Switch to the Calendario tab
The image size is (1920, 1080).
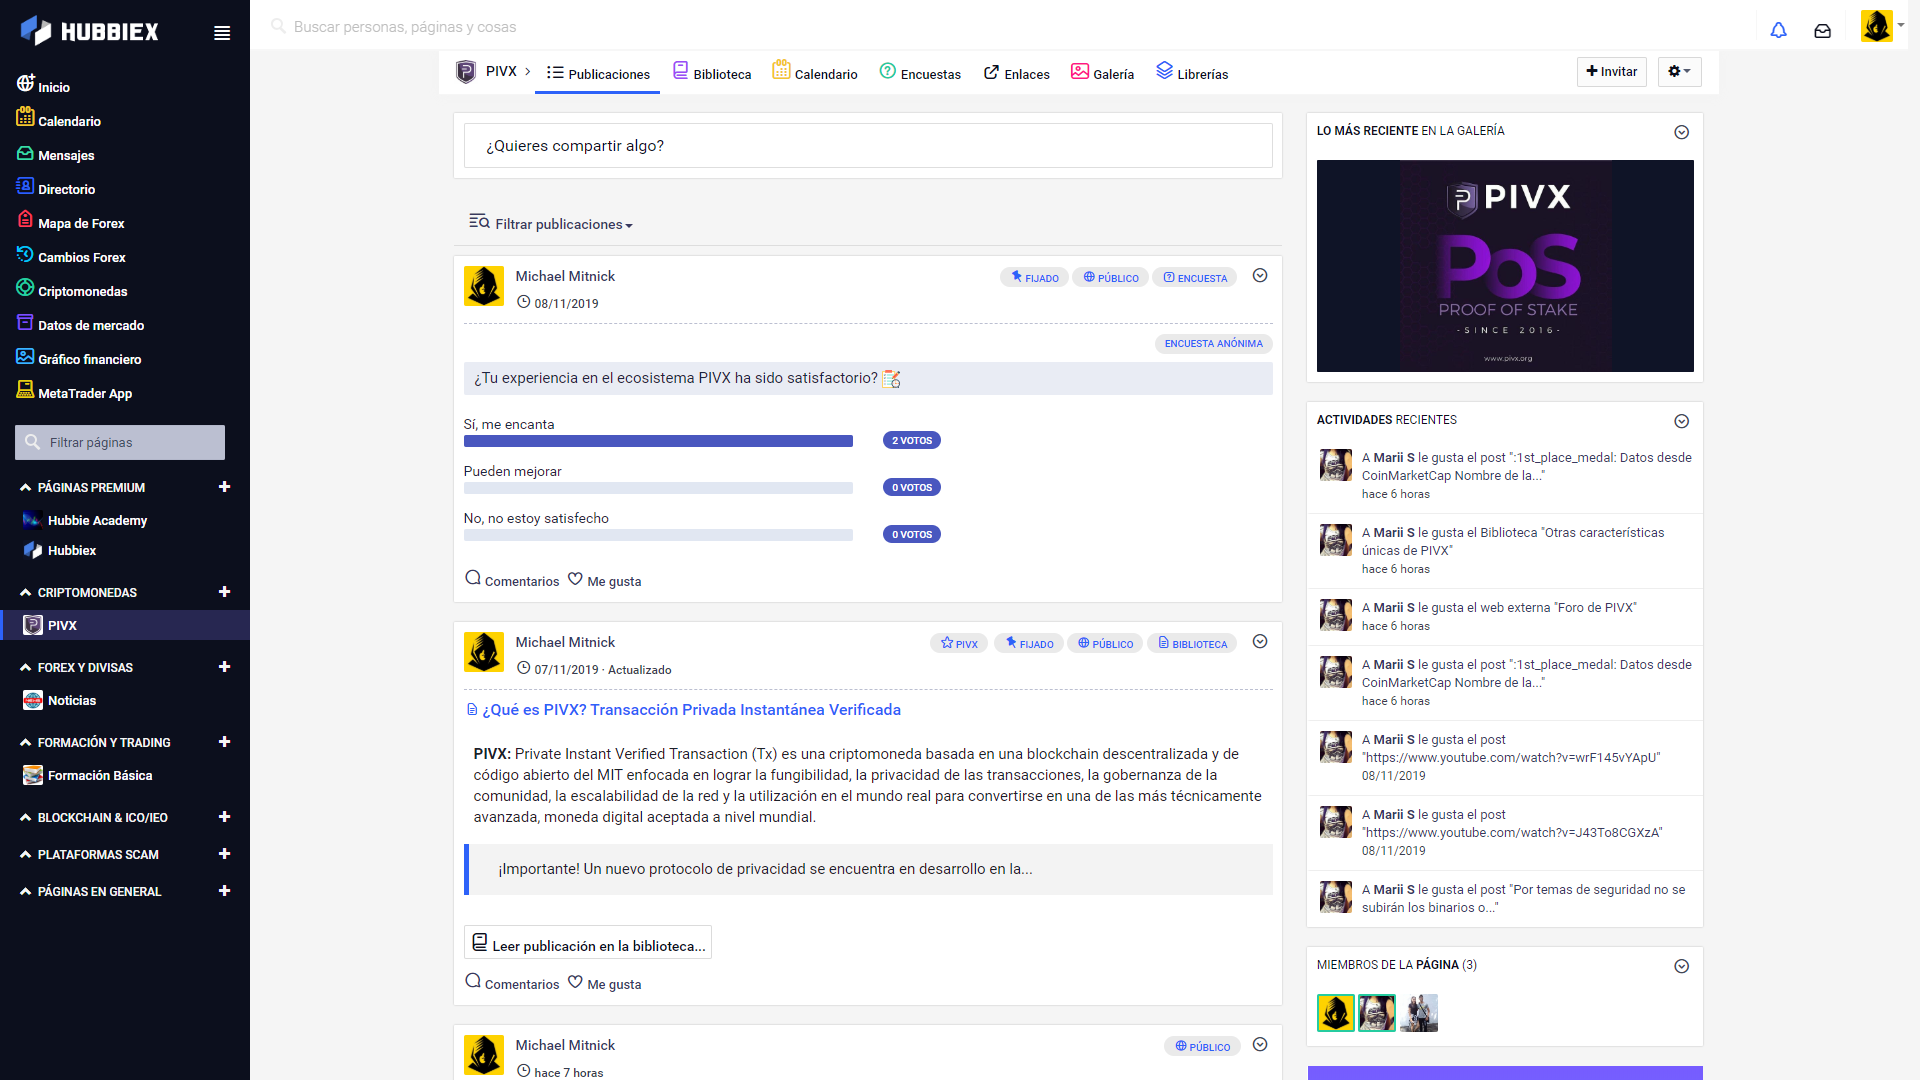(x=815, y=73)
